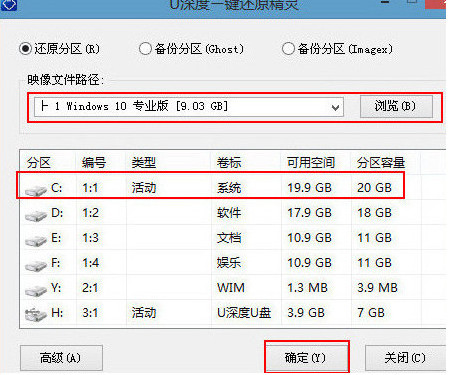Image resolution: width=449 pixels, height=375 pixels.
Task: Click partition number 1:1
Action: 90,188
